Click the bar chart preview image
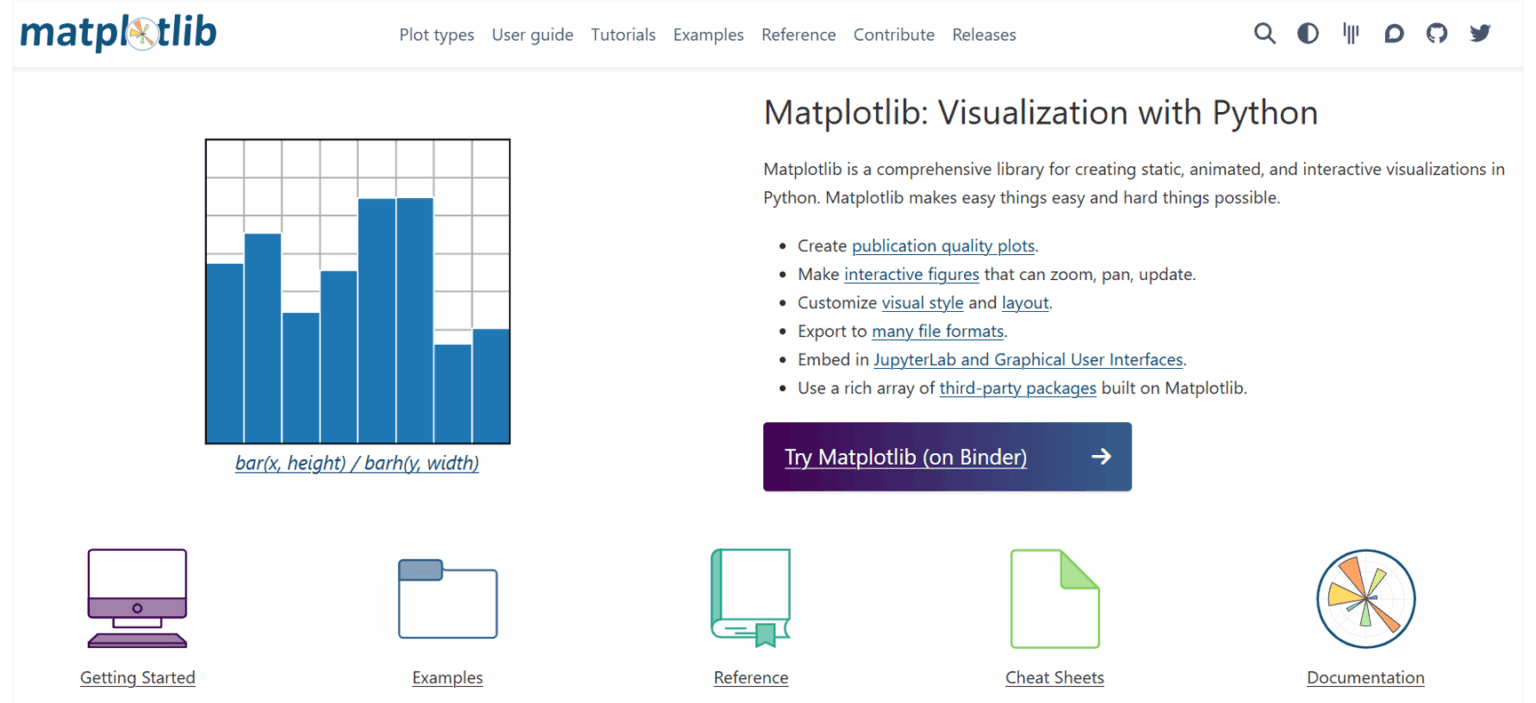Viewport: 1536px width, 703px height. click(358, 291)
